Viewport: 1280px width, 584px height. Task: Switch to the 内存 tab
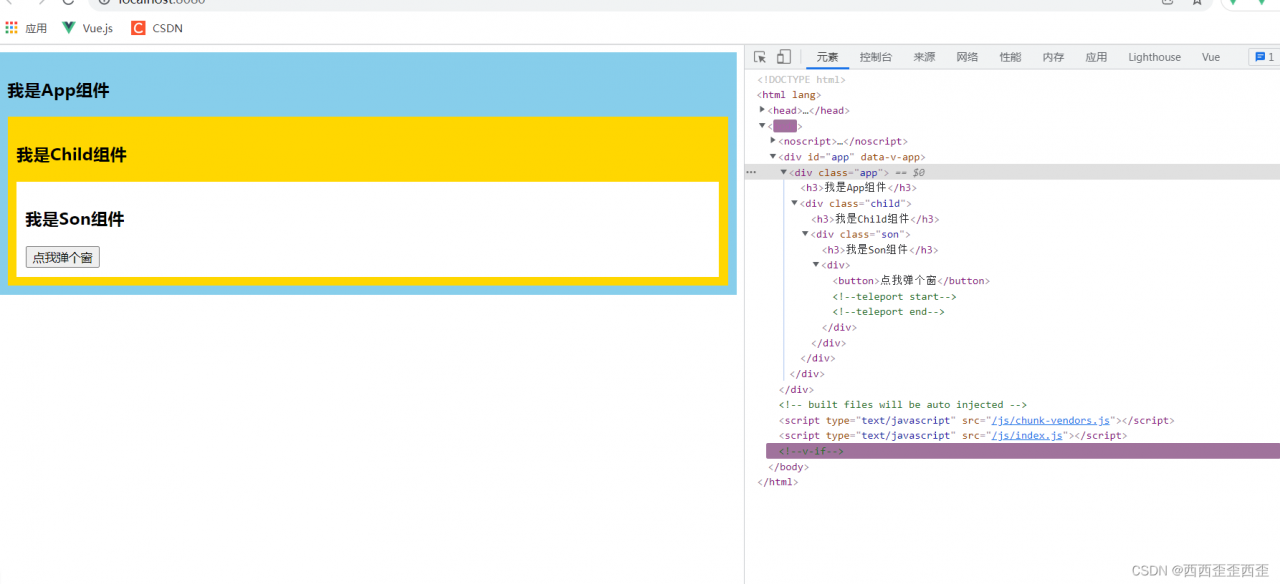point(1054,57)
